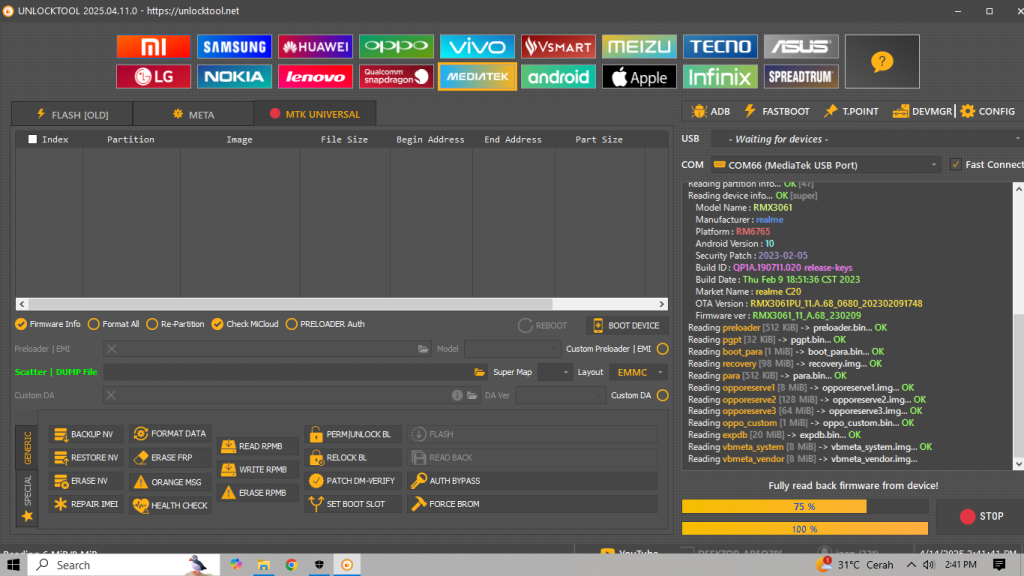Click the Custom DA info icon
1024x576 pixels.
coord(456,396)
